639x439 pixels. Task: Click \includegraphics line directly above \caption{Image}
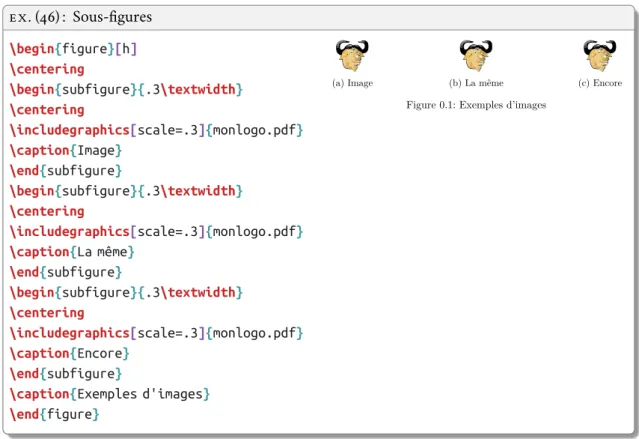tap(156, 130)
